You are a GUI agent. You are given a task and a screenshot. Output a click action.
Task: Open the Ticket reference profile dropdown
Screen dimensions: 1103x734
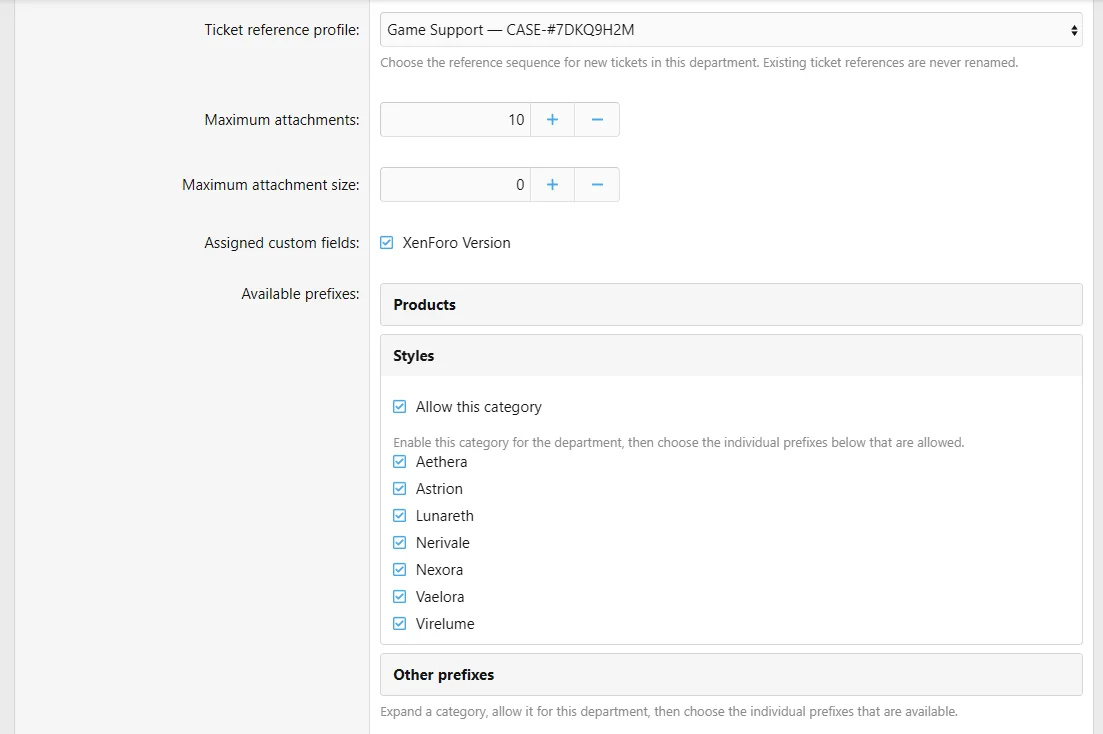pyautogui.click(x=731, y=30)
